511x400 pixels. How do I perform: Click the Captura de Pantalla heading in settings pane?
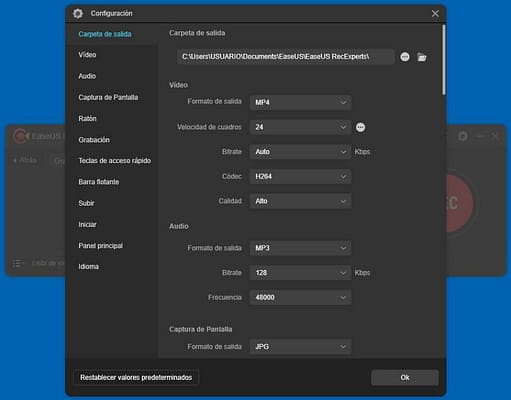pyautogui.click(x=200, y=329)
